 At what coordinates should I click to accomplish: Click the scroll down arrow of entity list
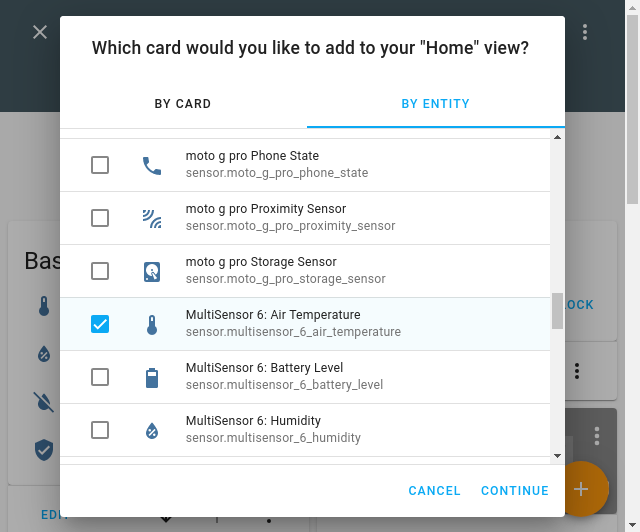click(x=557, y=456)
